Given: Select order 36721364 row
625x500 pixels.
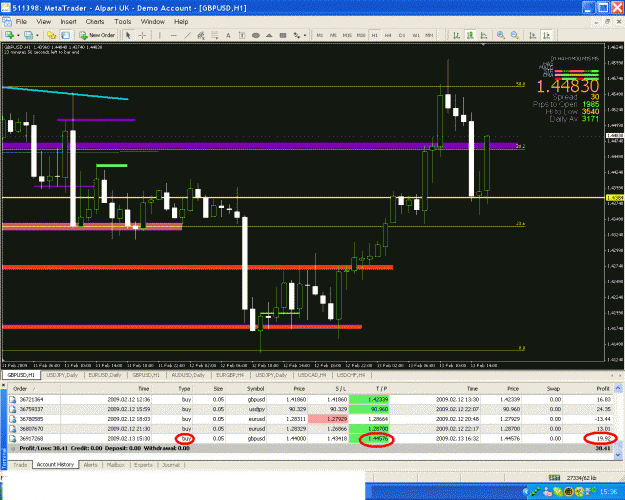Looking at the screenshot, I should 311,399.
